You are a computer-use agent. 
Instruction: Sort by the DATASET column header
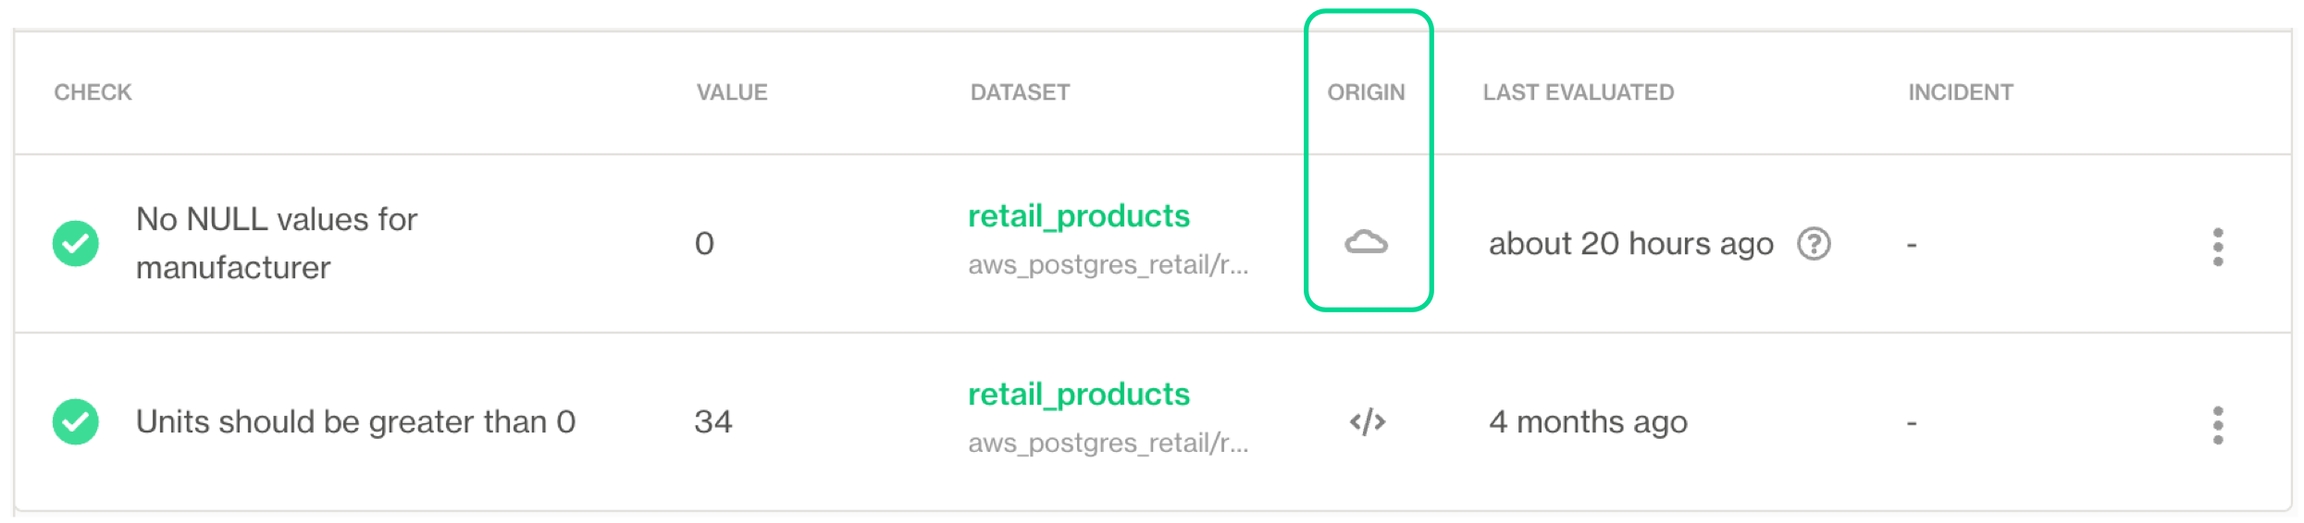(1020, 92)
